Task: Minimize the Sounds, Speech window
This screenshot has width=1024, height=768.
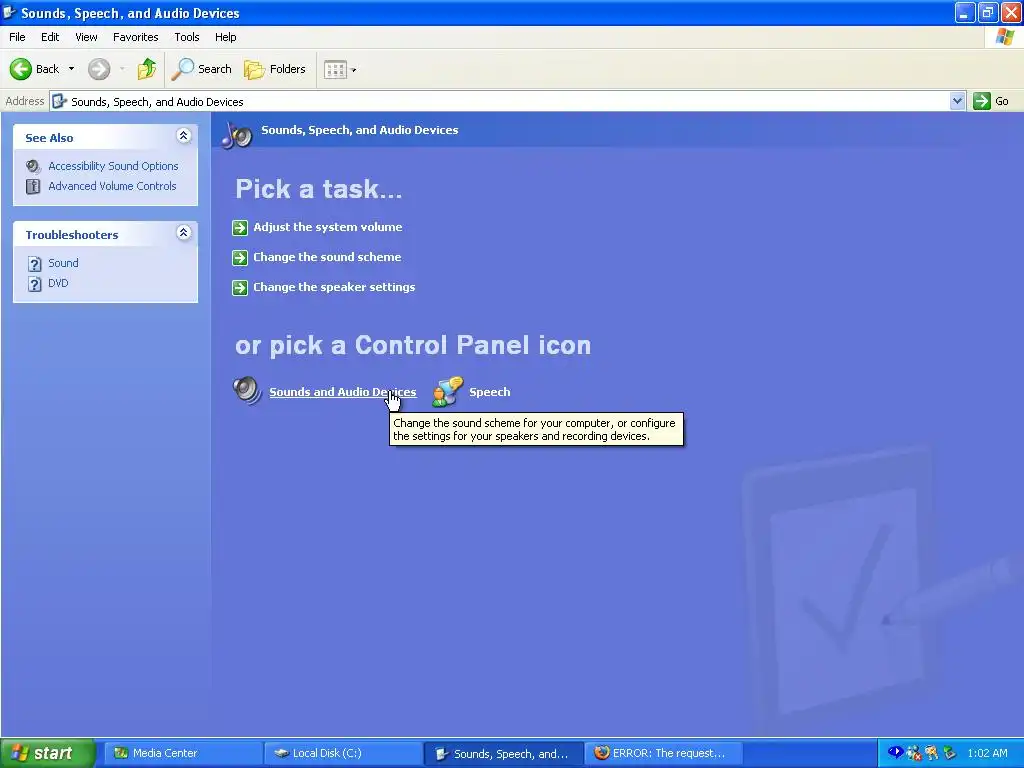Action: [x=965, y=12]
